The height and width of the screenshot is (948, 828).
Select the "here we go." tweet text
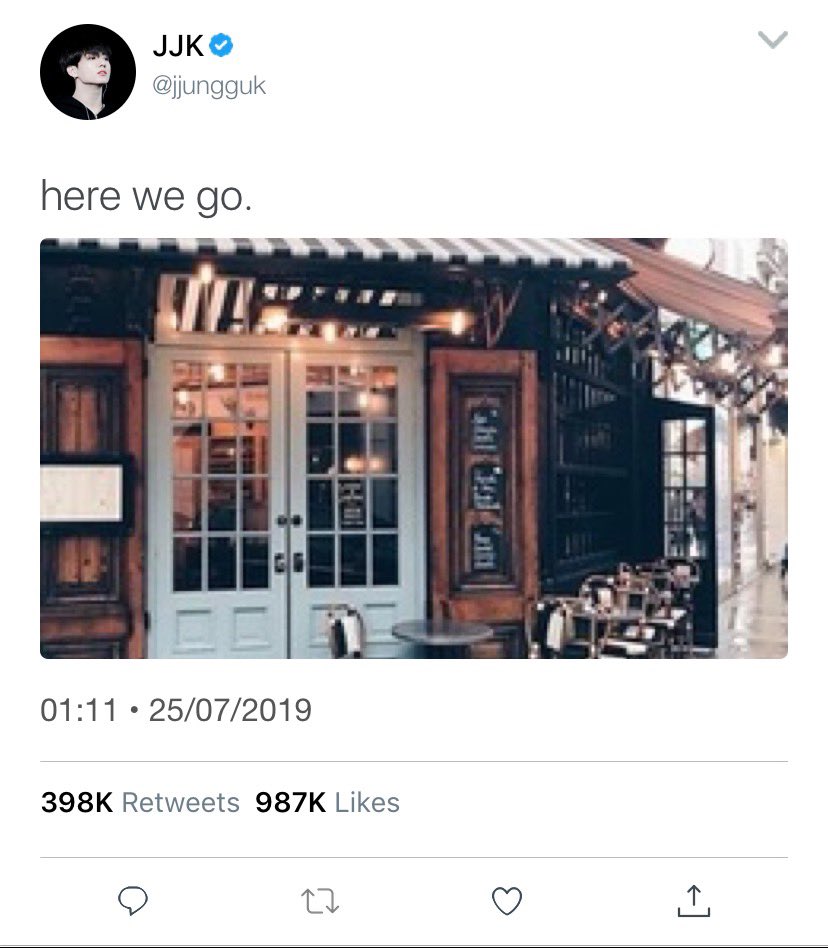point(146,196)
